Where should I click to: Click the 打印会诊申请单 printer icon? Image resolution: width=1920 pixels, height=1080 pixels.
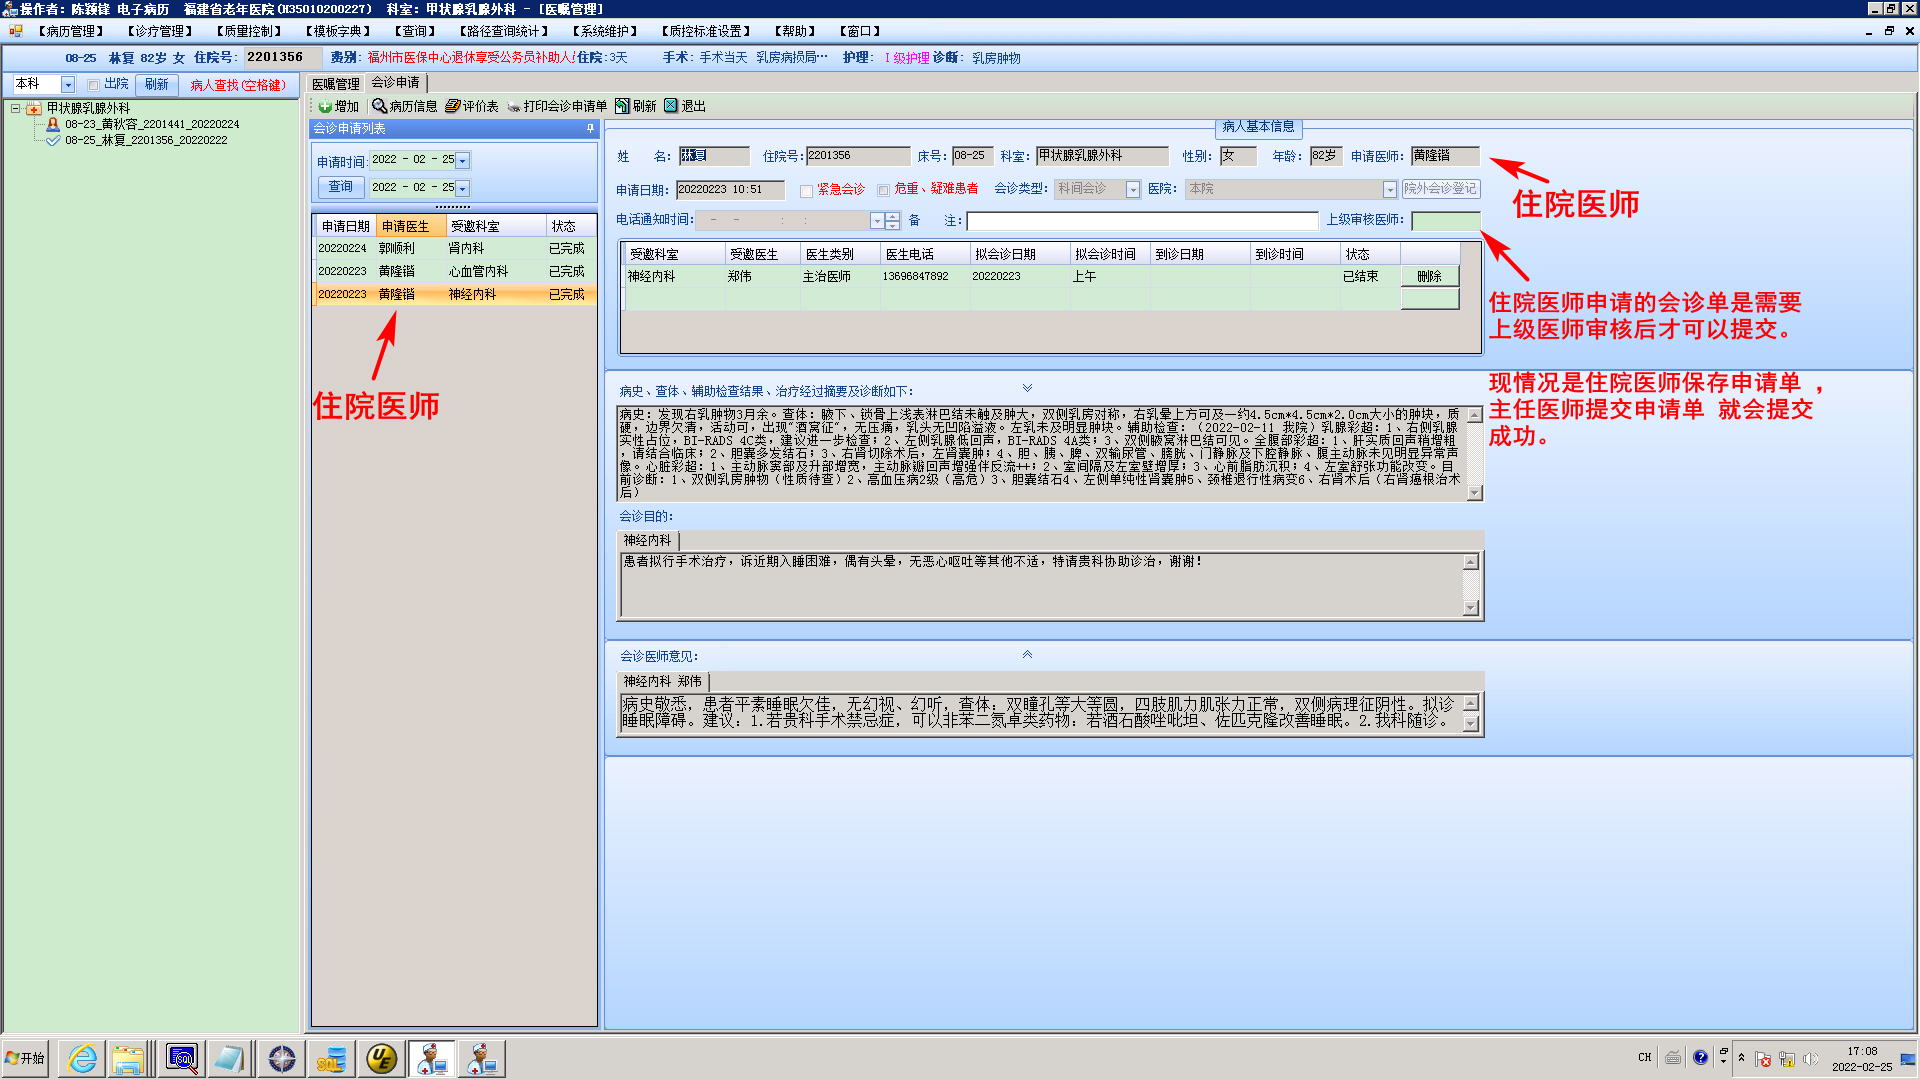(514, 106)
